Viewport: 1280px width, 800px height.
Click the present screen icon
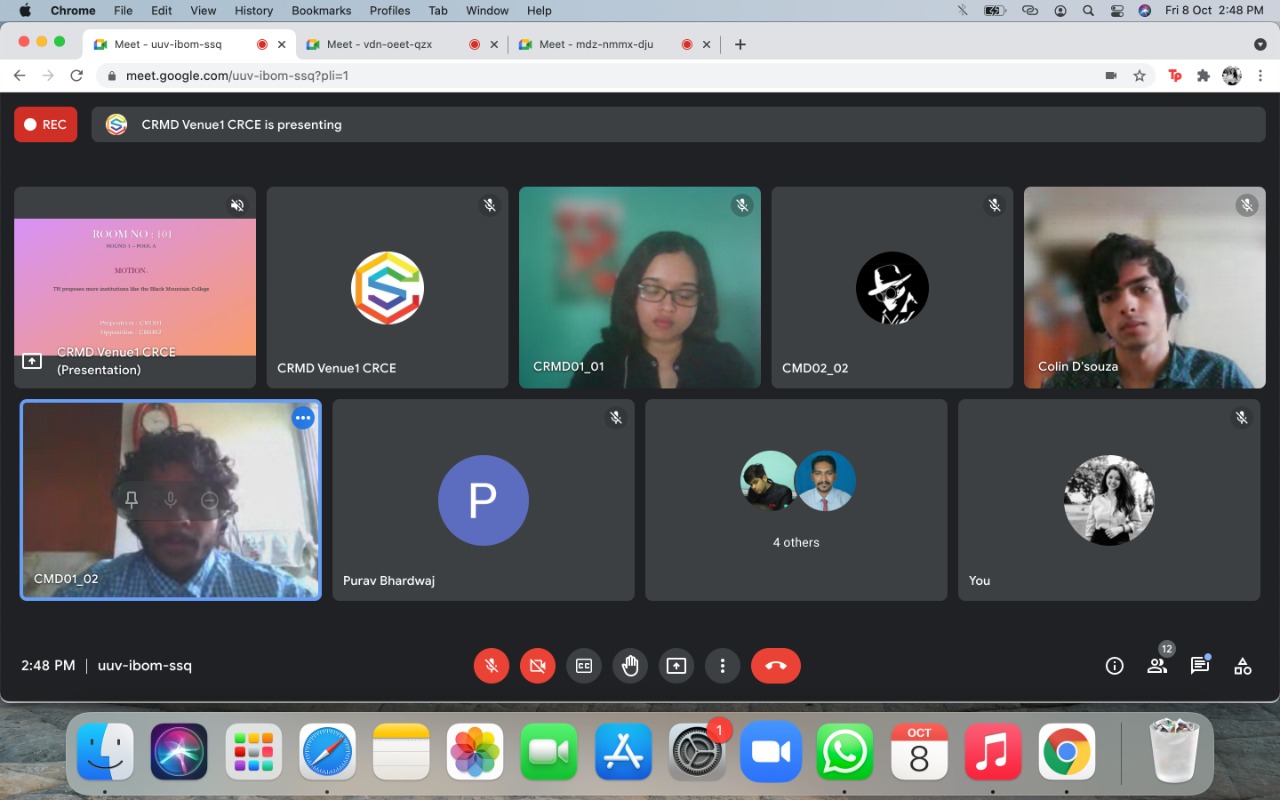coord(676,666)
